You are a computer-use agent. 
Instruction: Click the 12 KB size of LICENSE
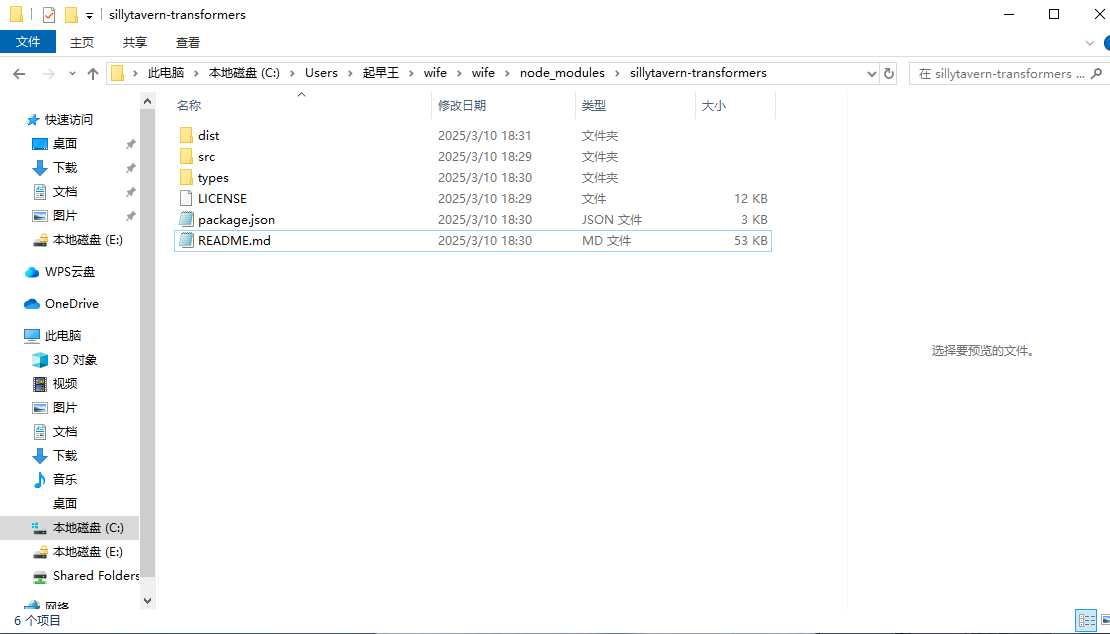pos(751,199)
